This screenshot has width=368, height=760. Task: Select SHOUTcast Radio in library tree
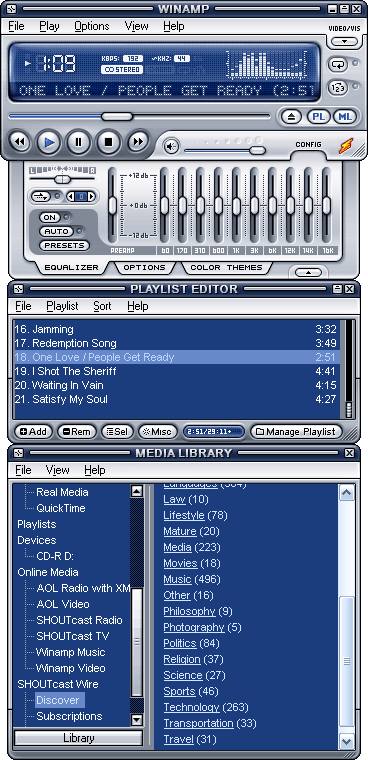tap(80, 620)
